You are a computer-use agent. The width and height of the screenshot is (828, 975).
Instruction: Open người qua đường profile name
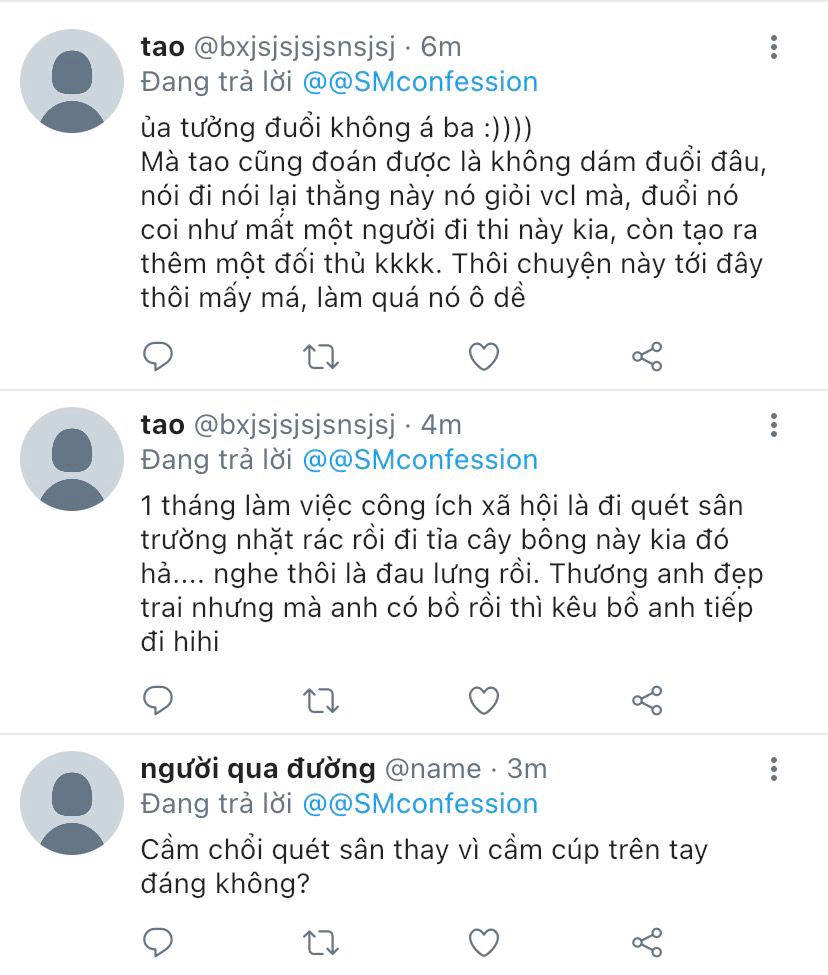tap(258, 770)
